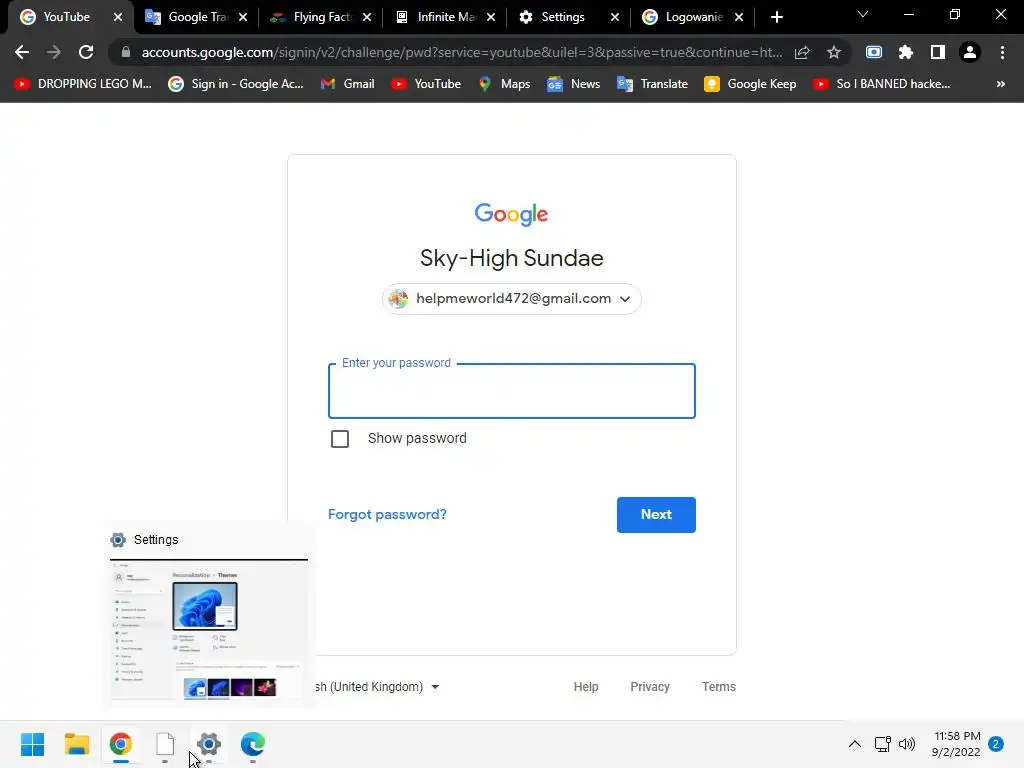Focus the Enter your password field

pos(511,391)
